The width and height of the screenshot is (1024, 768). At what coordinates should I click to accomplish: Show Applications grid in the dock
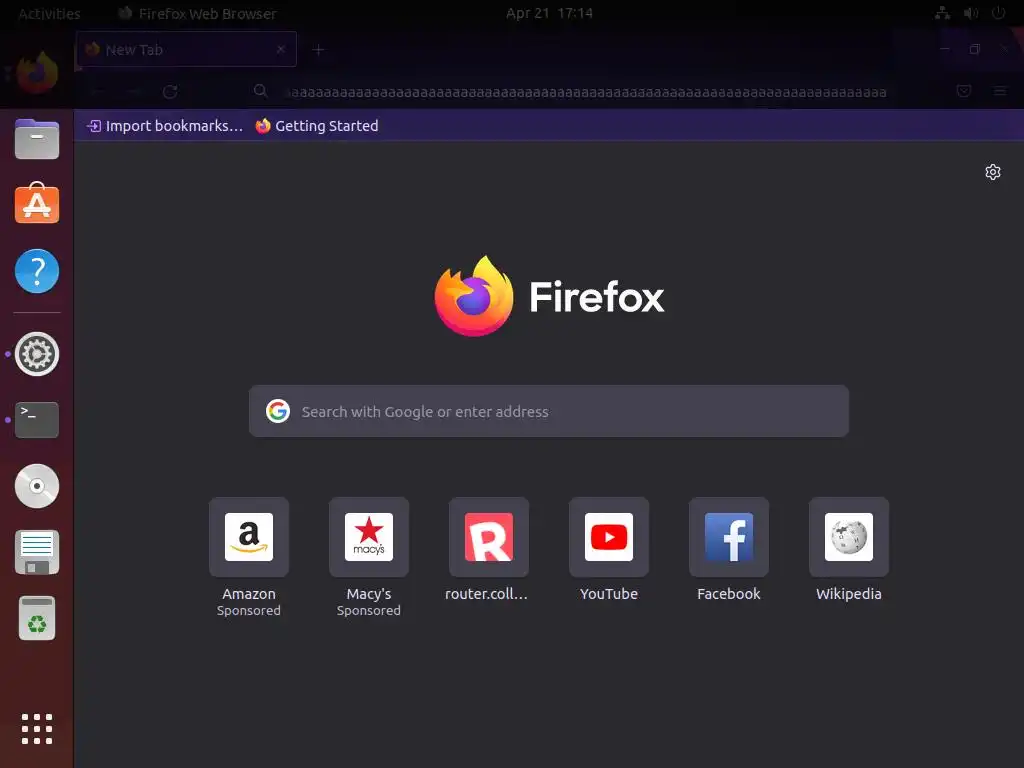(x=37, y=729)
